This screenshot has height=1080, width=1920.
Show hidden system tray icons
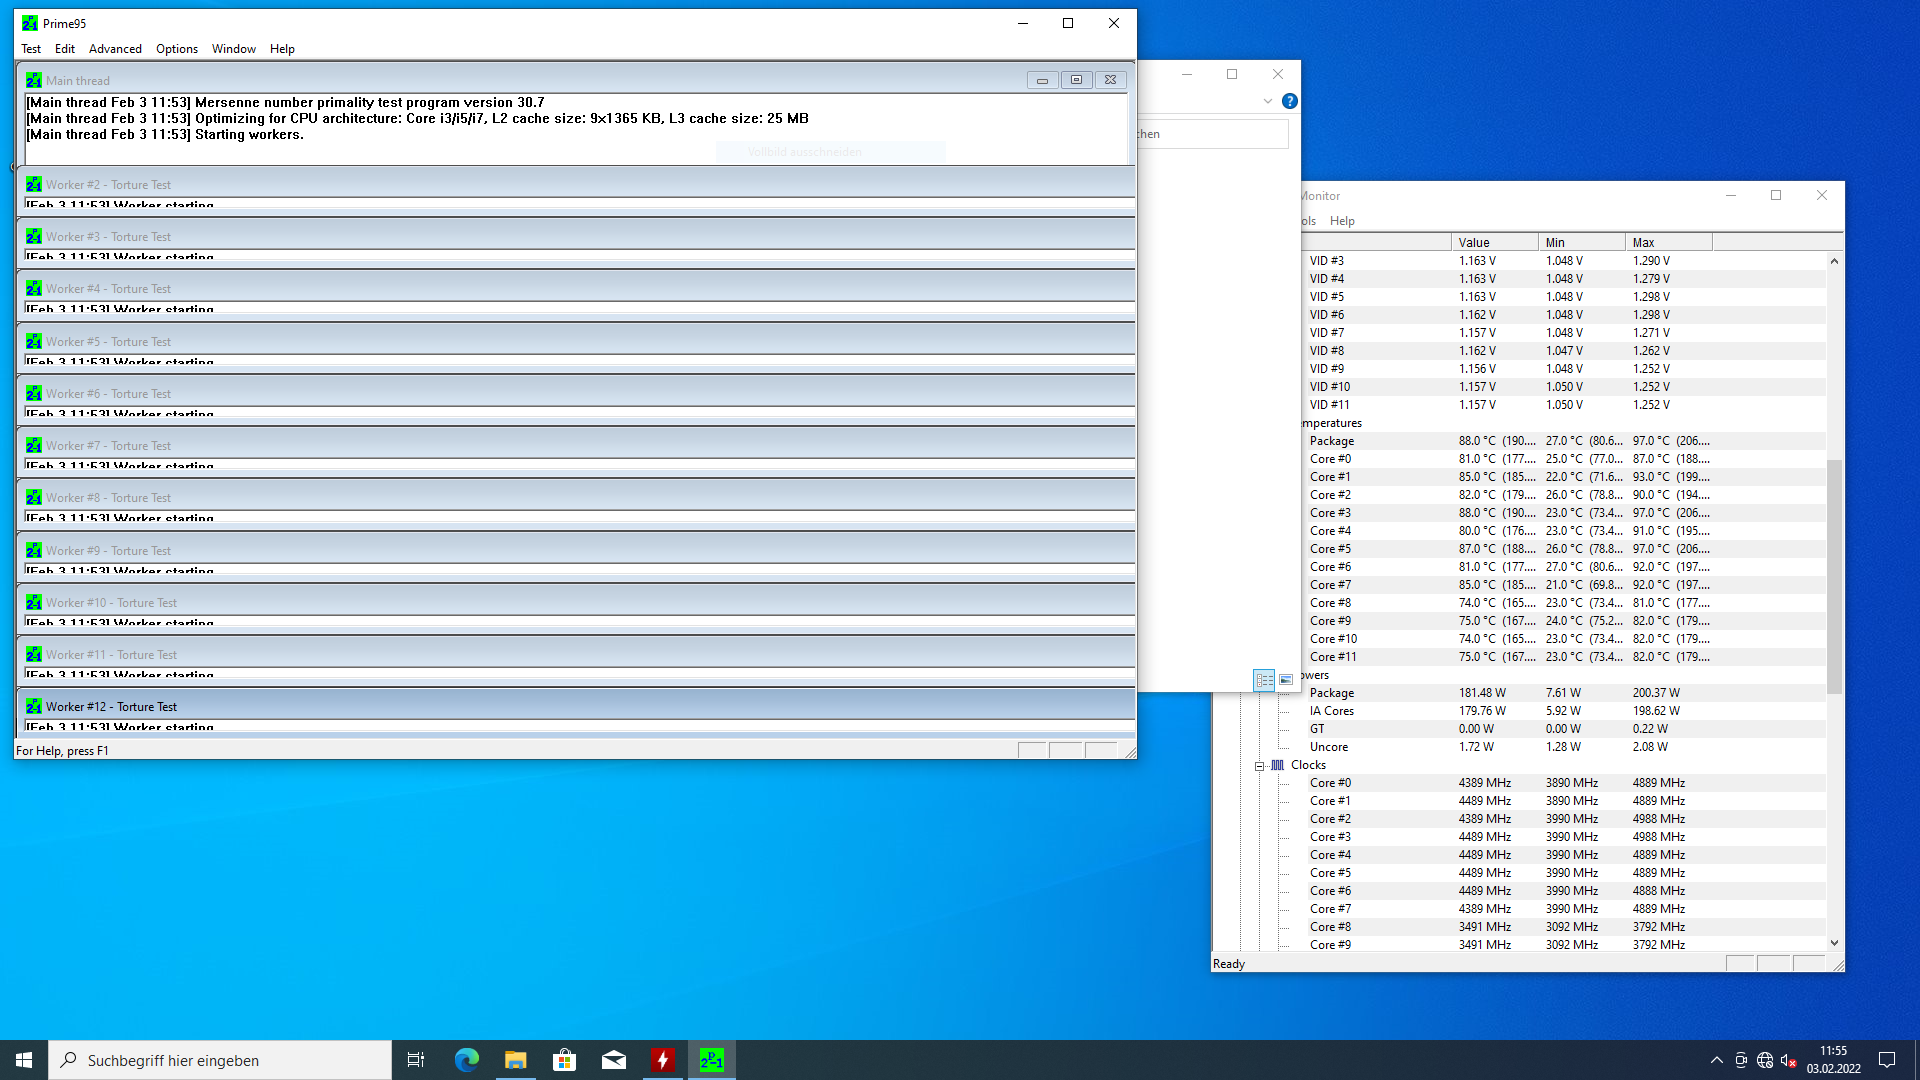tap(1716, 1060)
